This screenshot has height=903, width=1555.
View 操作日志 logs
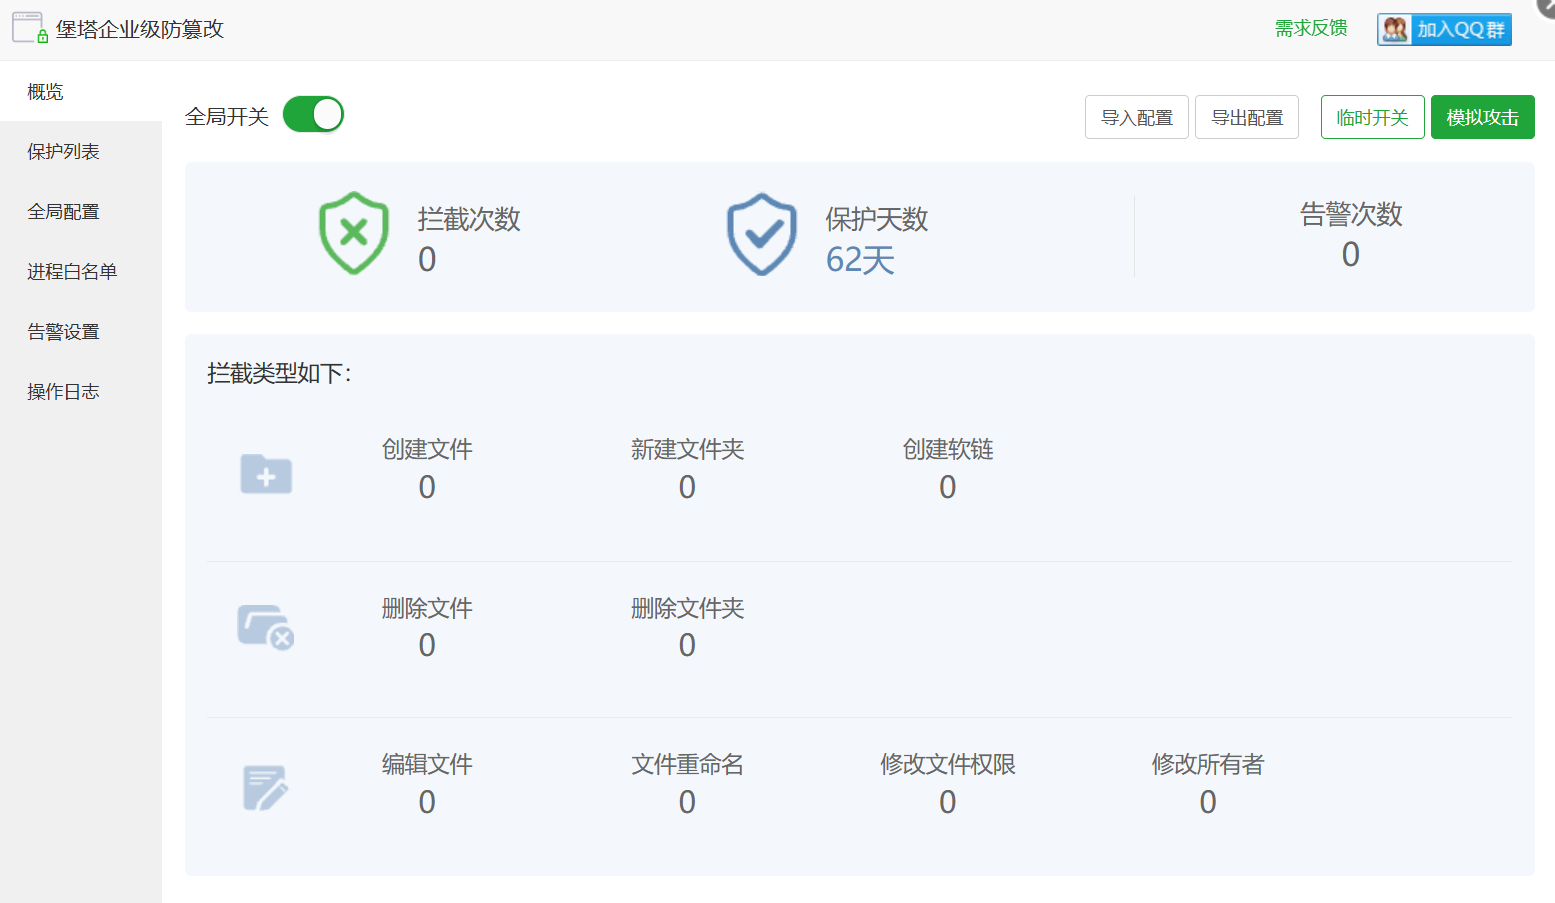point(63,391)
